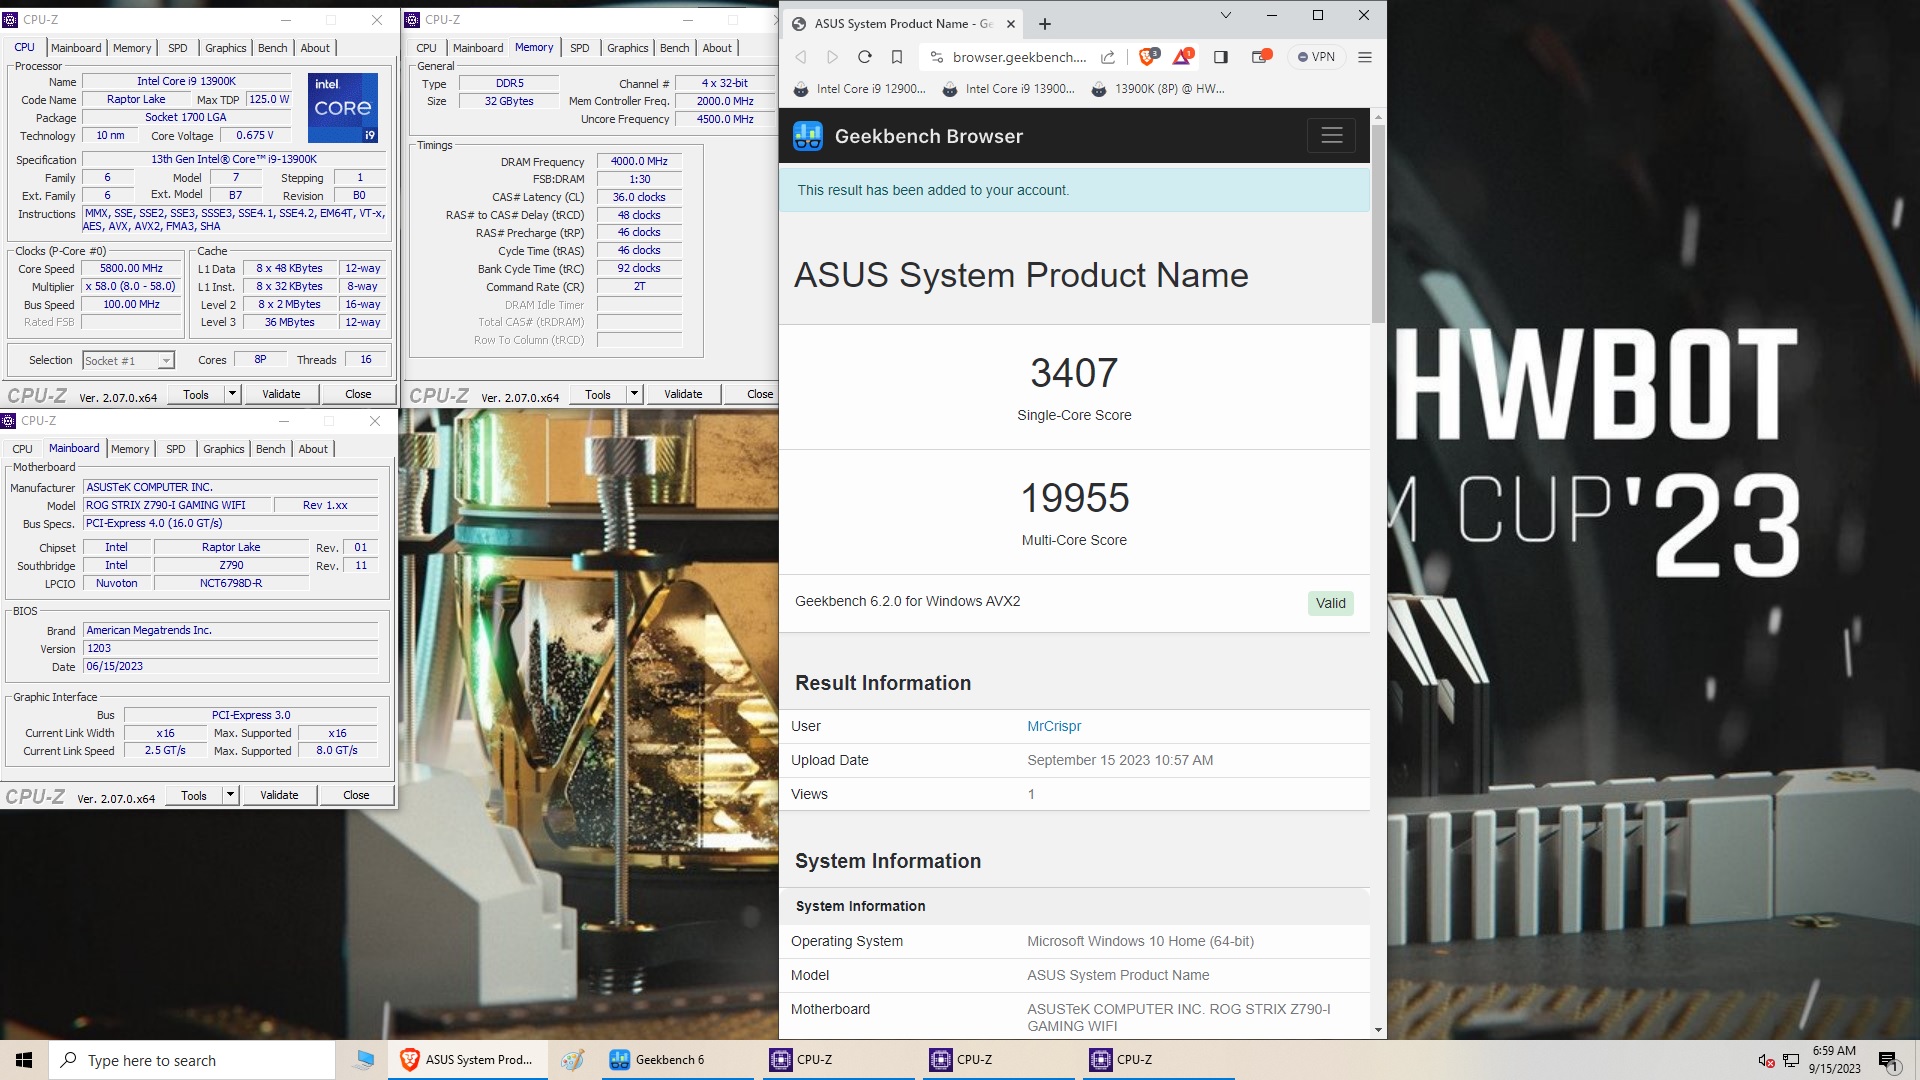This screenshot has width=1920, height=1080.
Task: Click Close button in Mainboard CPU-Z window
Action: (x=356, y=795)
